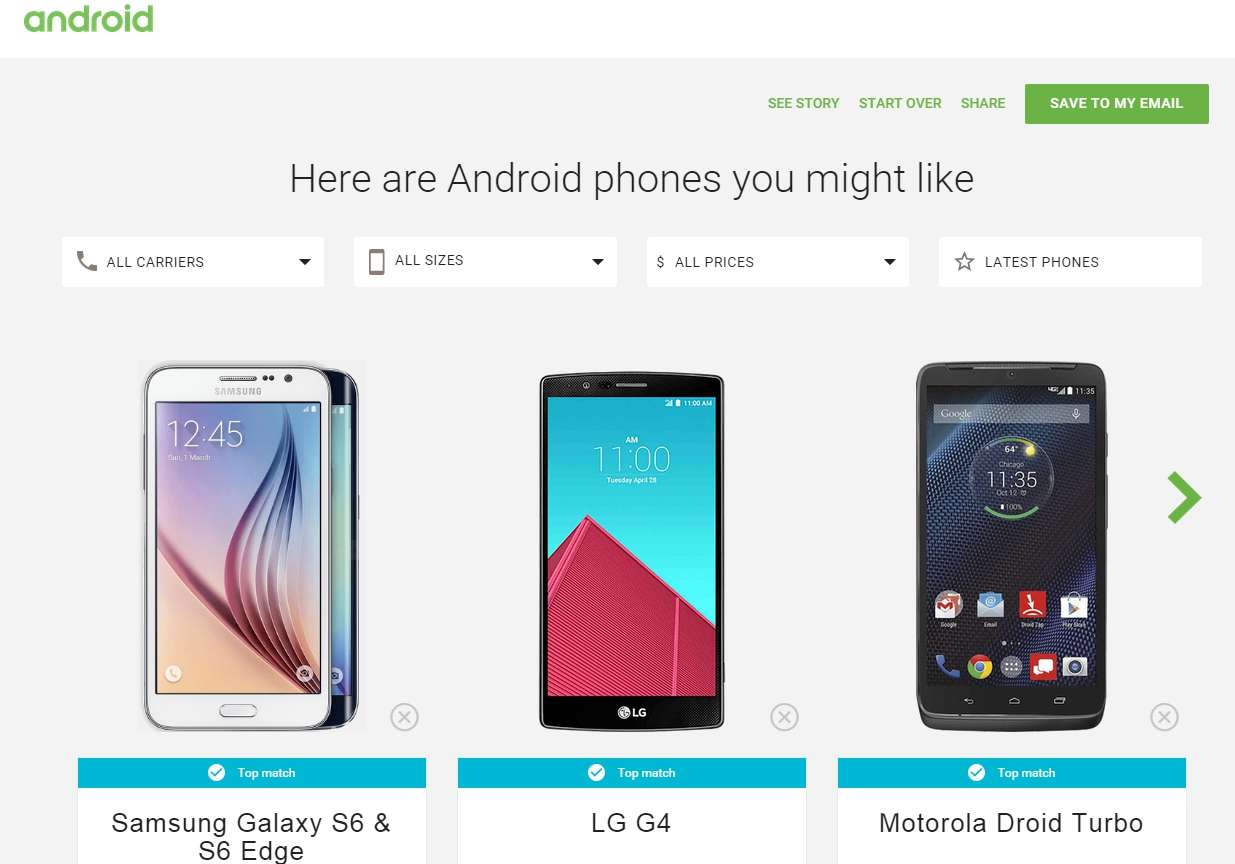Show next phones with green arrow
Viewport: 1235px width, 864px height.
click(1184, 497)
